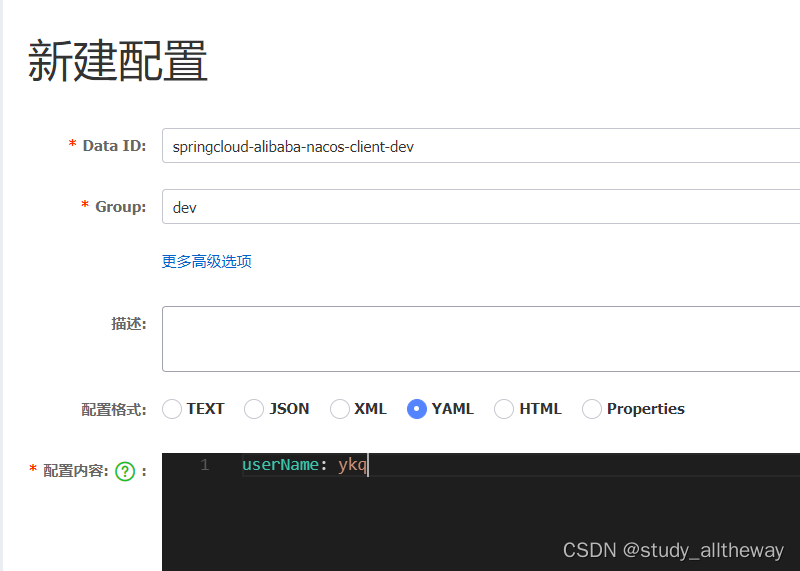Focus the Data ID input field
The image size is (800, 571).
pos(481,146)
